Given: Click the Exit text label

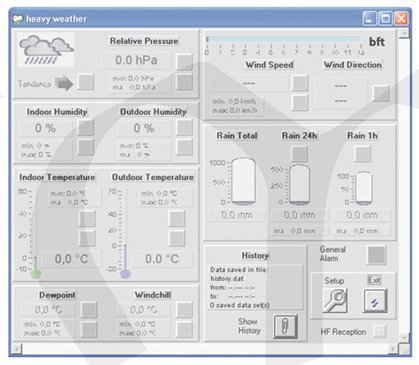Looking at the screenshot, I should pyautogui.click(x=374, y=280).
